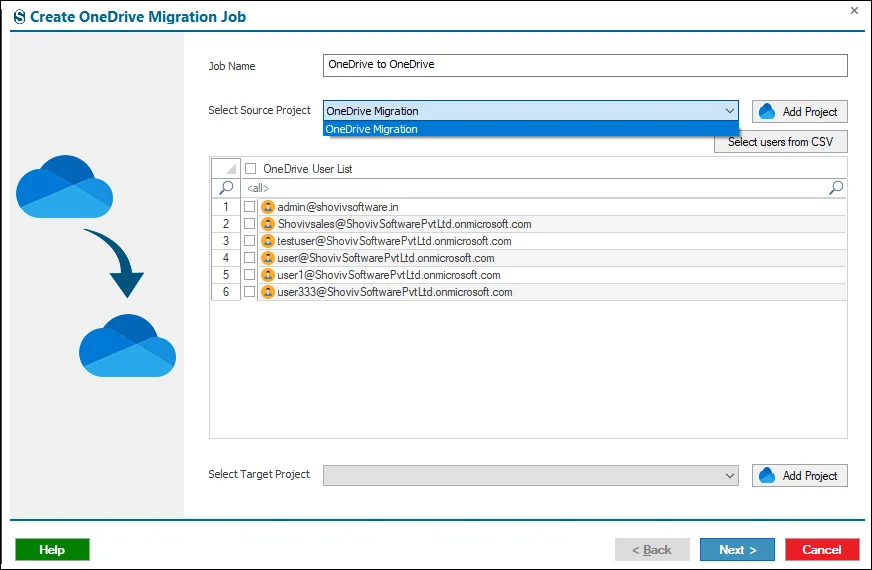Image resolution: width=872 pixels, height=570 pixels.
Task: Collapse the Select Source Project dropdown arrow
Action: click(730, 111)
